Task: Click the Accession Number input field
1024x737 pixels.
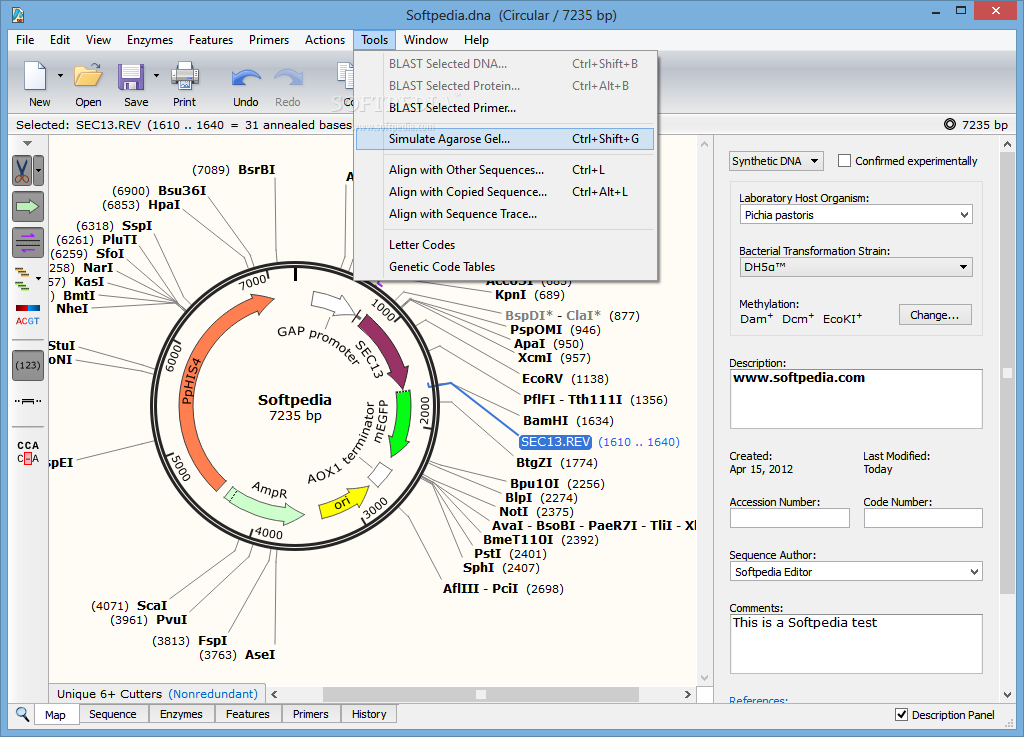Action: click(x=790, y=518)
